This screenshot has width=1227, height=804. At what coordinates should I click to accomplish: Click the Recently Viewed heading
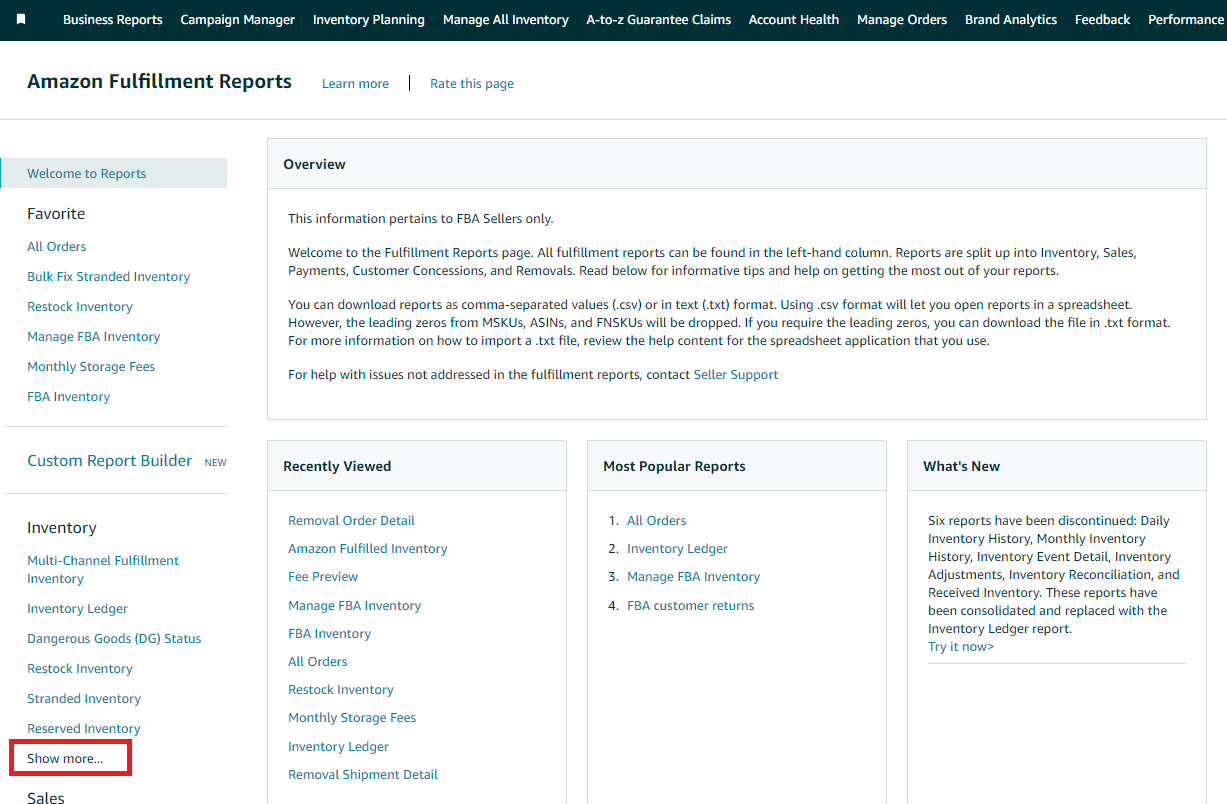click(x=337, y=466)
